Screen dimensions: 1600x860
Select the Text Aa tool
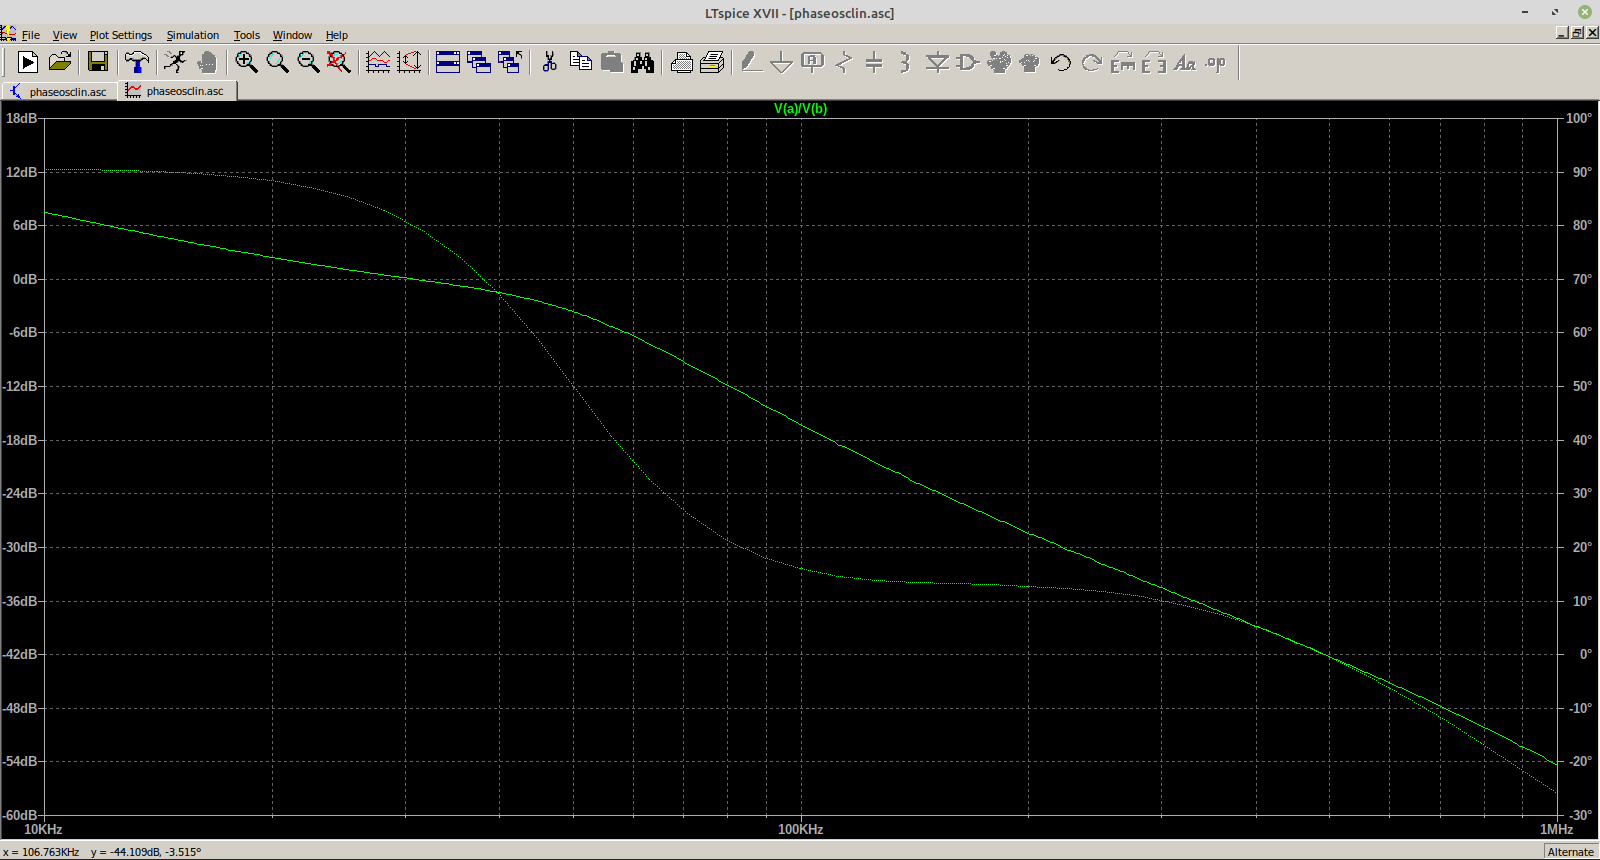click(x=1185, y=62)
